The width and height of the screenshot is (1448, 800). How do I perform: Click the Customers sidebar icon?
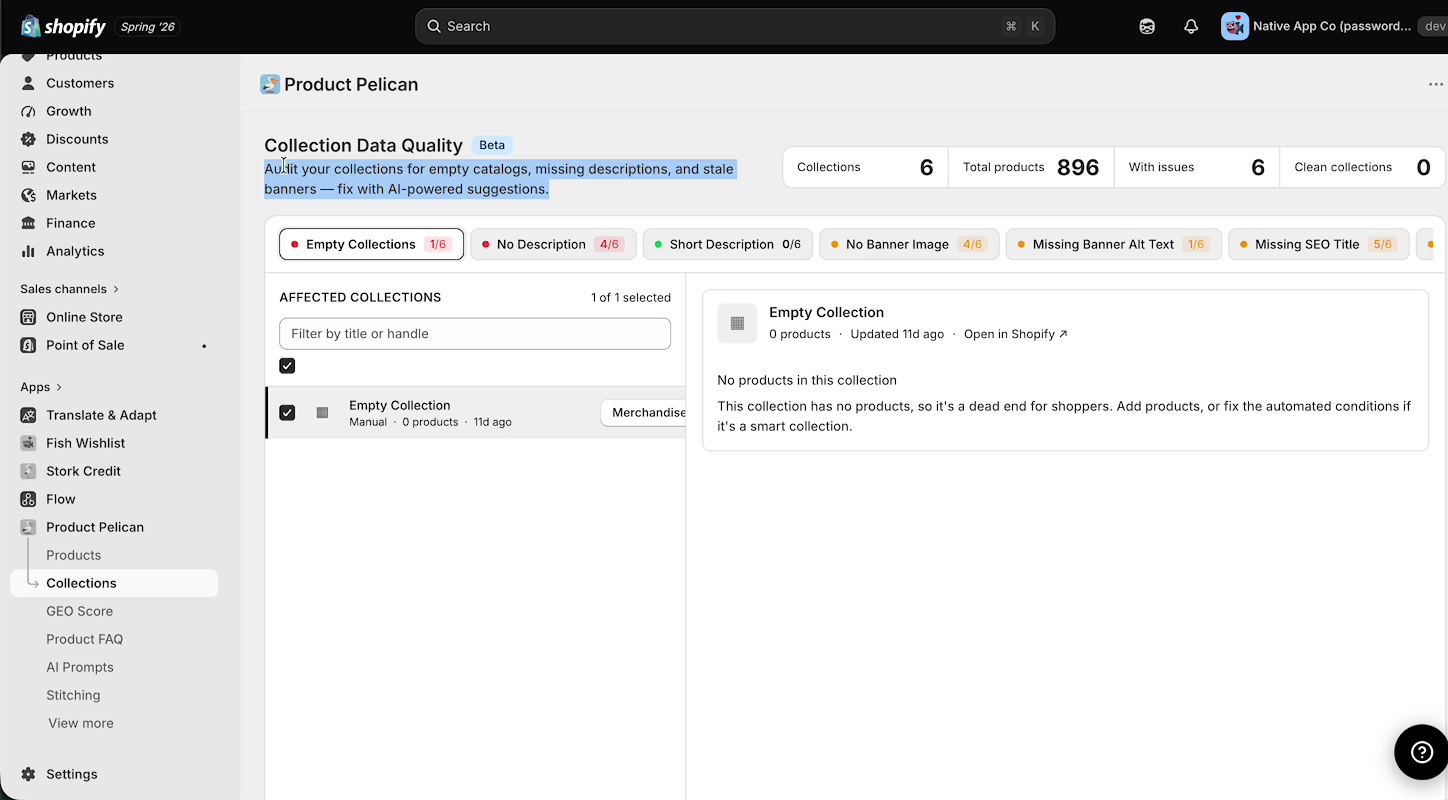pyautogui.click(x=28, y=83)
